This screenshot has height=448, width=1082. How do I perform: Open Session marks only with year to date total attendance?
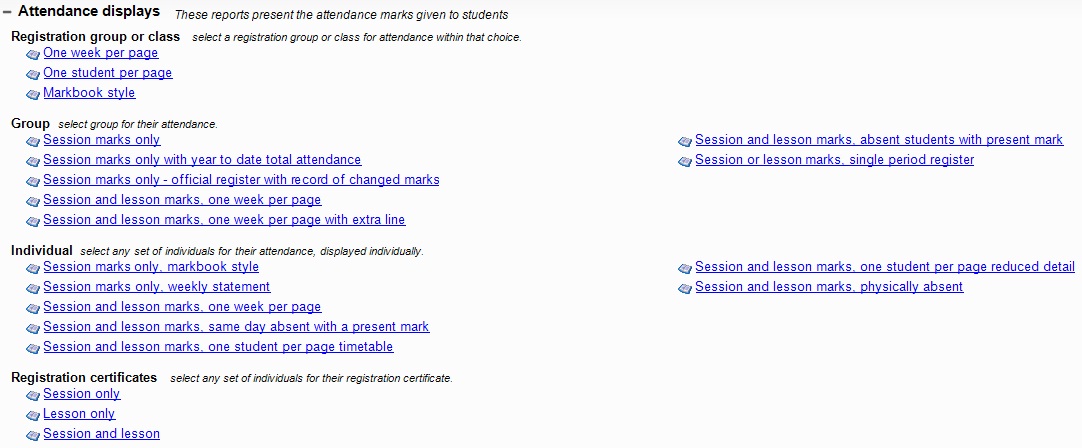[202, 159]
